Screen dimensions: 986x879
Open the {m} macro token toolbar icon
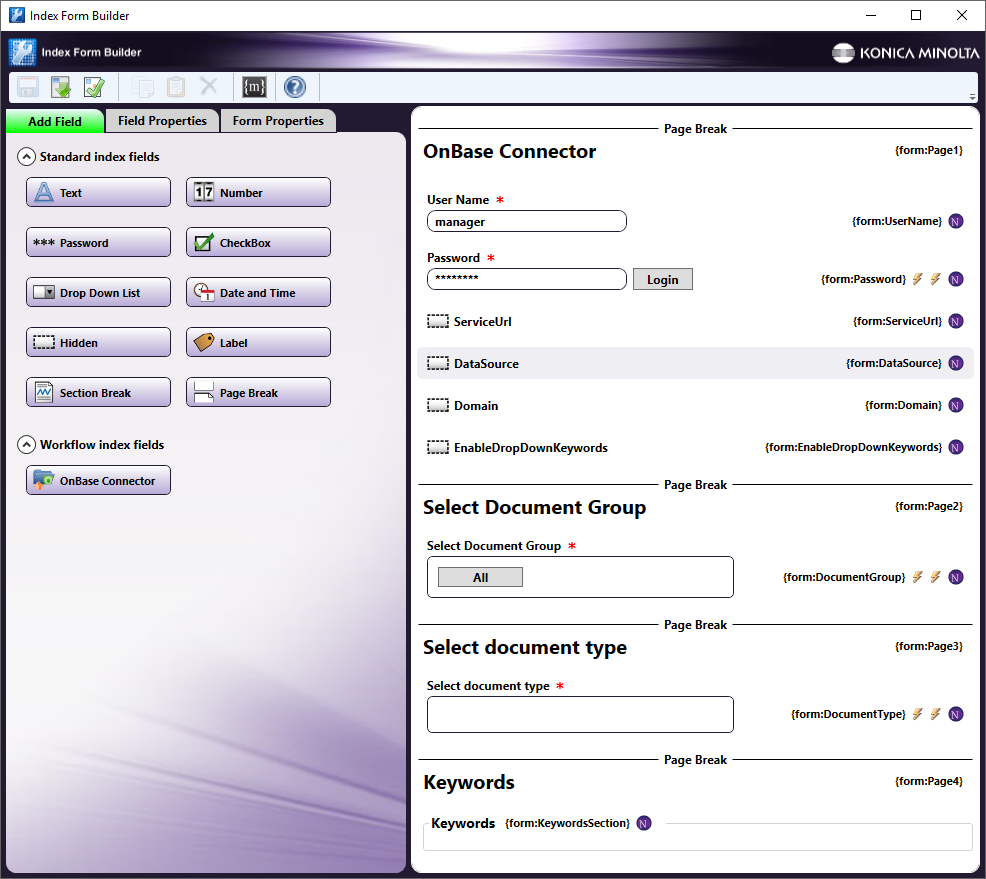click(x=254, y=87)
